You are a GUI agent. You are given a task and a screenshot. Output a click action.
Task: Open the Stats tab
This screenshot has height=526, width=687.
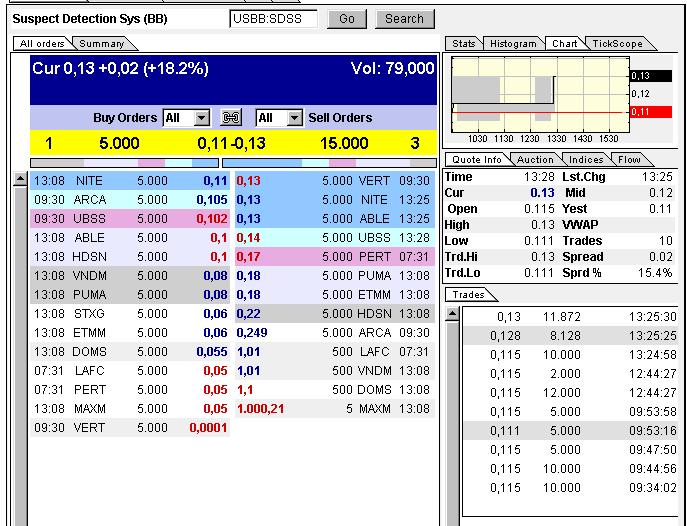(x=464, y=44)
